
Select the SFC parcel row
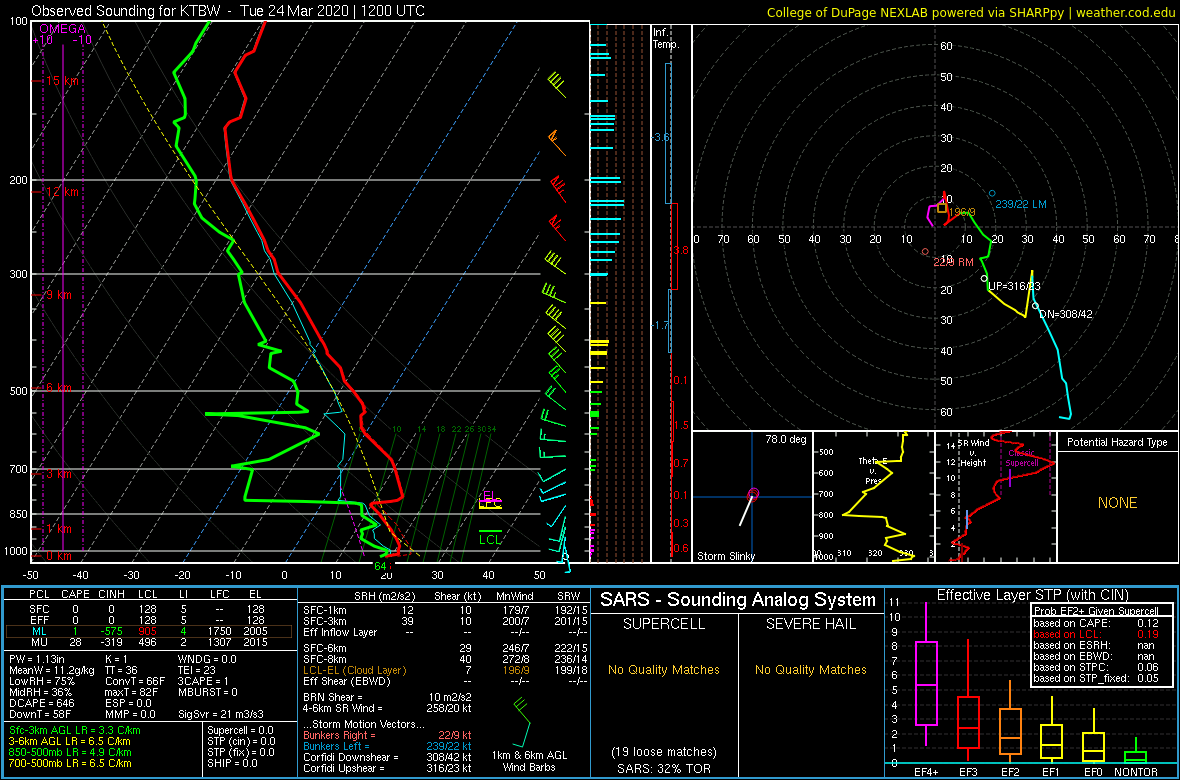coord(151,611)
